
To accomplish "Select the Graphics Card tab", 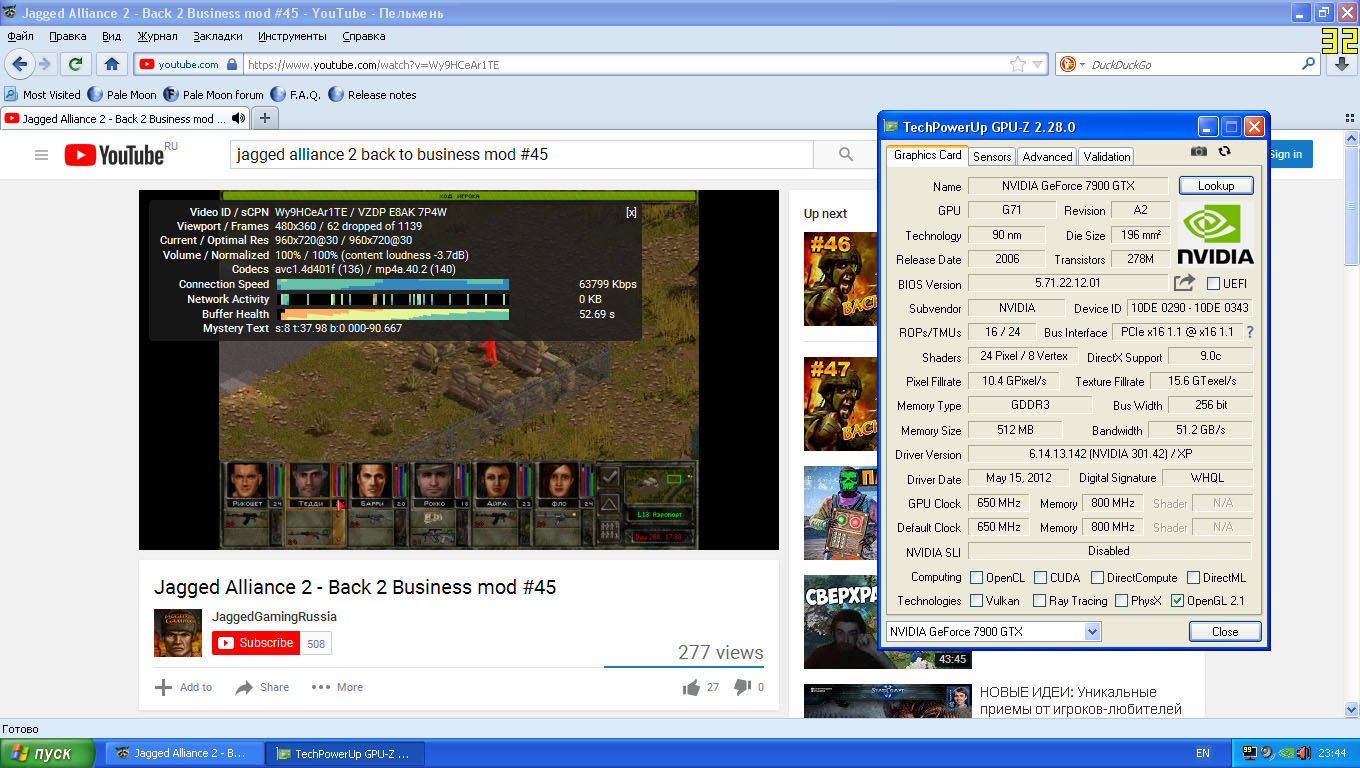I will [x=927, y=155].
